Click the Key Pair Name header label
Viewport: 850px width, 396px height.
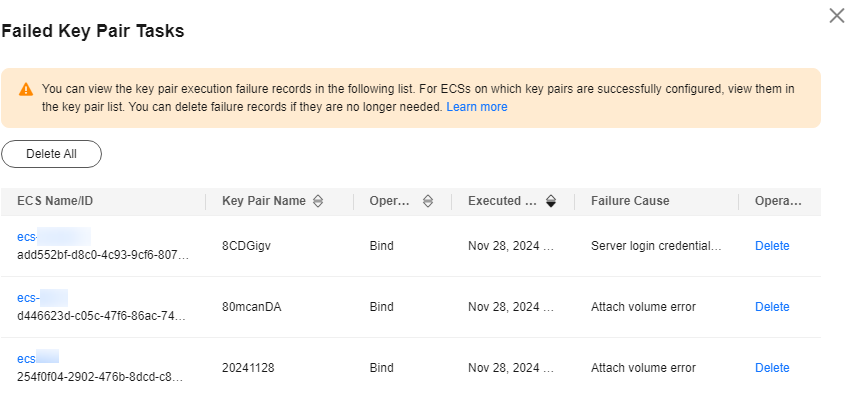point(264,201)
